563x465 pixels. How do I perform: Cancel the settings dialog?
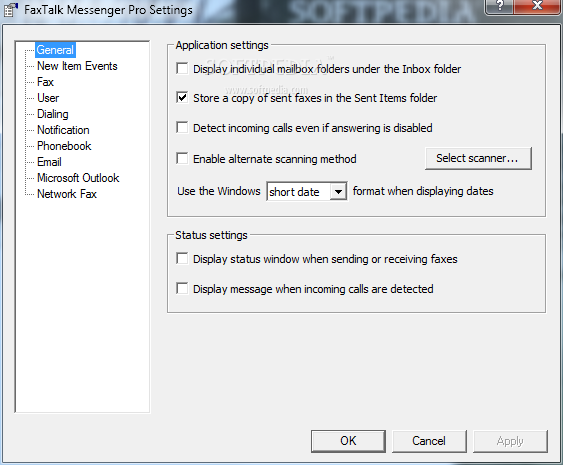click(x=429, y=441)
